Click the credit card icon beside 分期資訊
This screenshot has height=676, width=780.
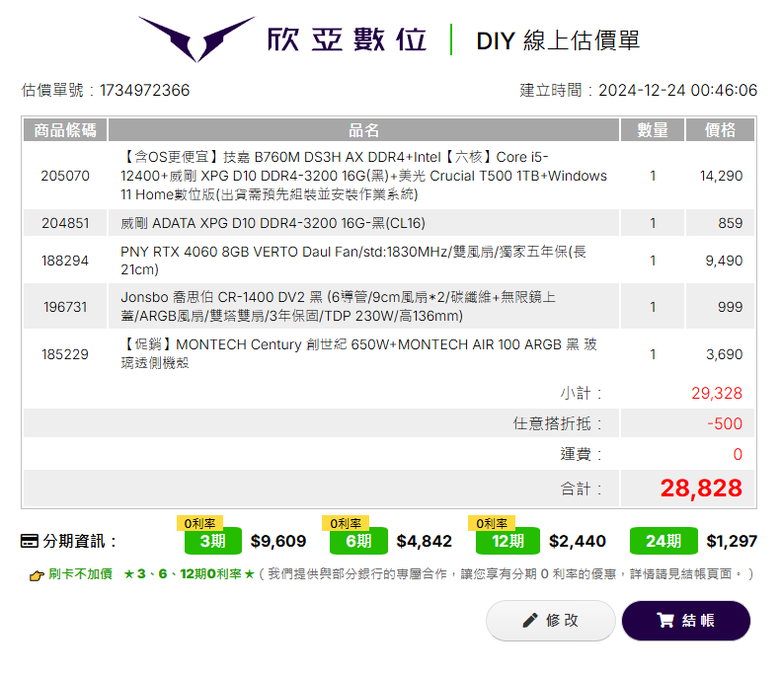(x=29, y=541)
